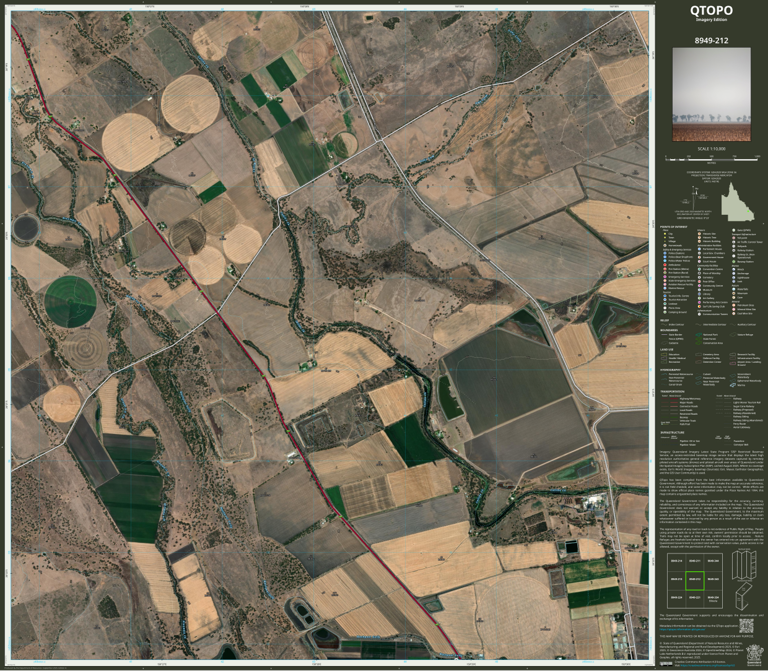This screenshot has width=768, height=671.
Task: Click the metres scale bar
Action: (713, 159)
